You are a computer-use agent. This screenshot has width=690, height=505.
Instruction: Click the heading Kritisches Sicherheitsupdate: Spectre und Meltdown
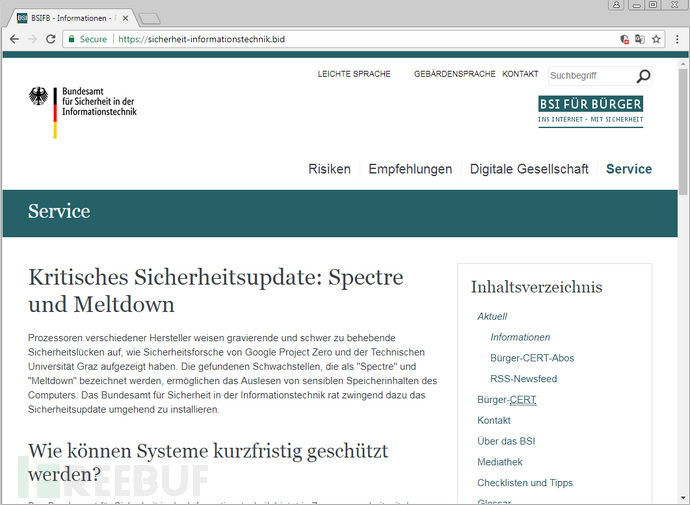[216, 291]
